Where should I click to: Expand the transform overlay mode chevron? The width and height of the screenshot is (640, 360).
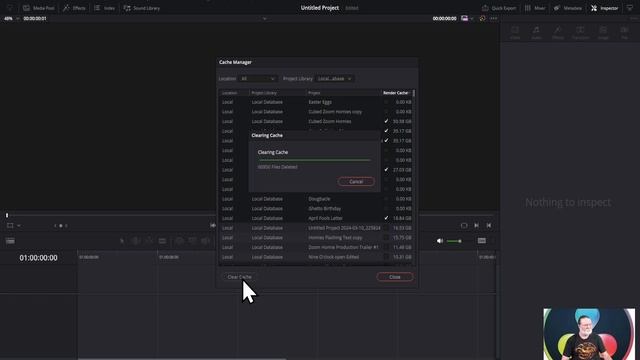pyautogui.click(x=19, y=225)
